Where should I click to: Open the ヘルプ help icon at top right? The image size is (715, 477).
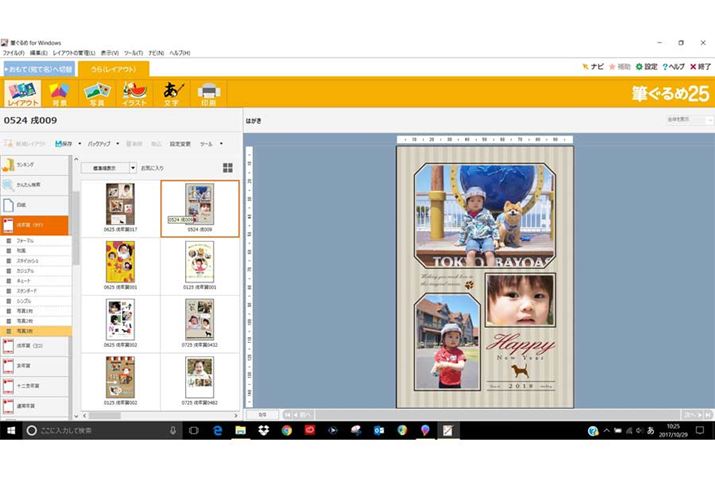click(x=674, y=67)
